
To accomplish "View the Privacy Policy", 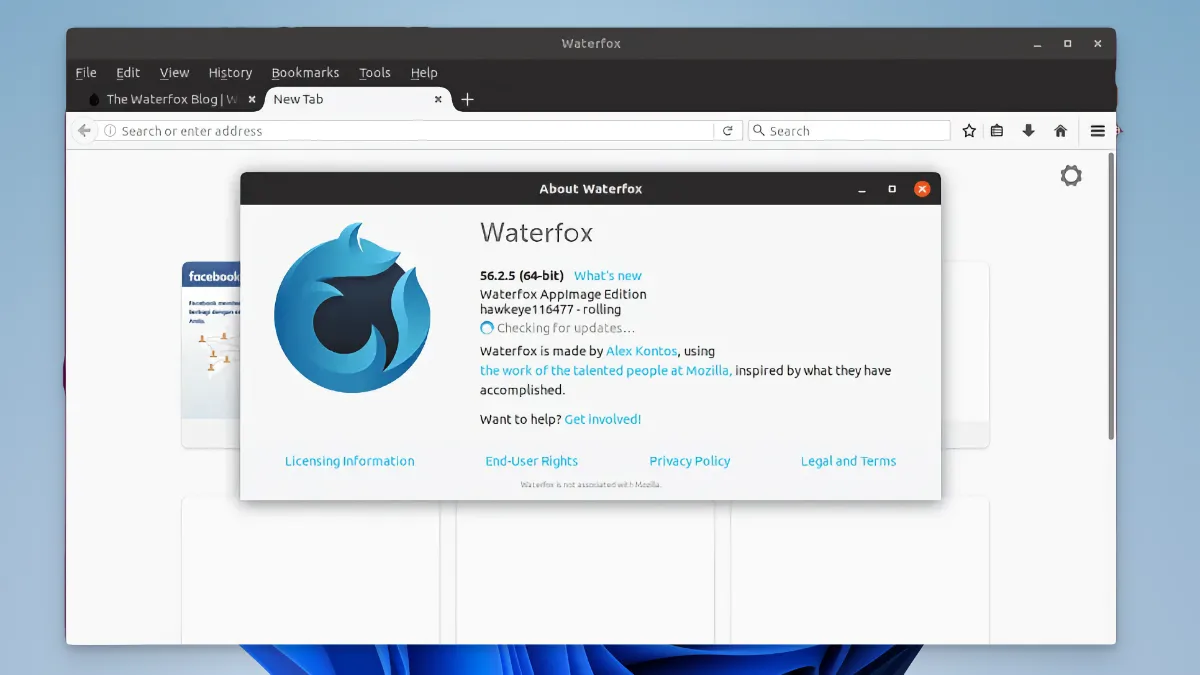I will (x=690, y=461).
